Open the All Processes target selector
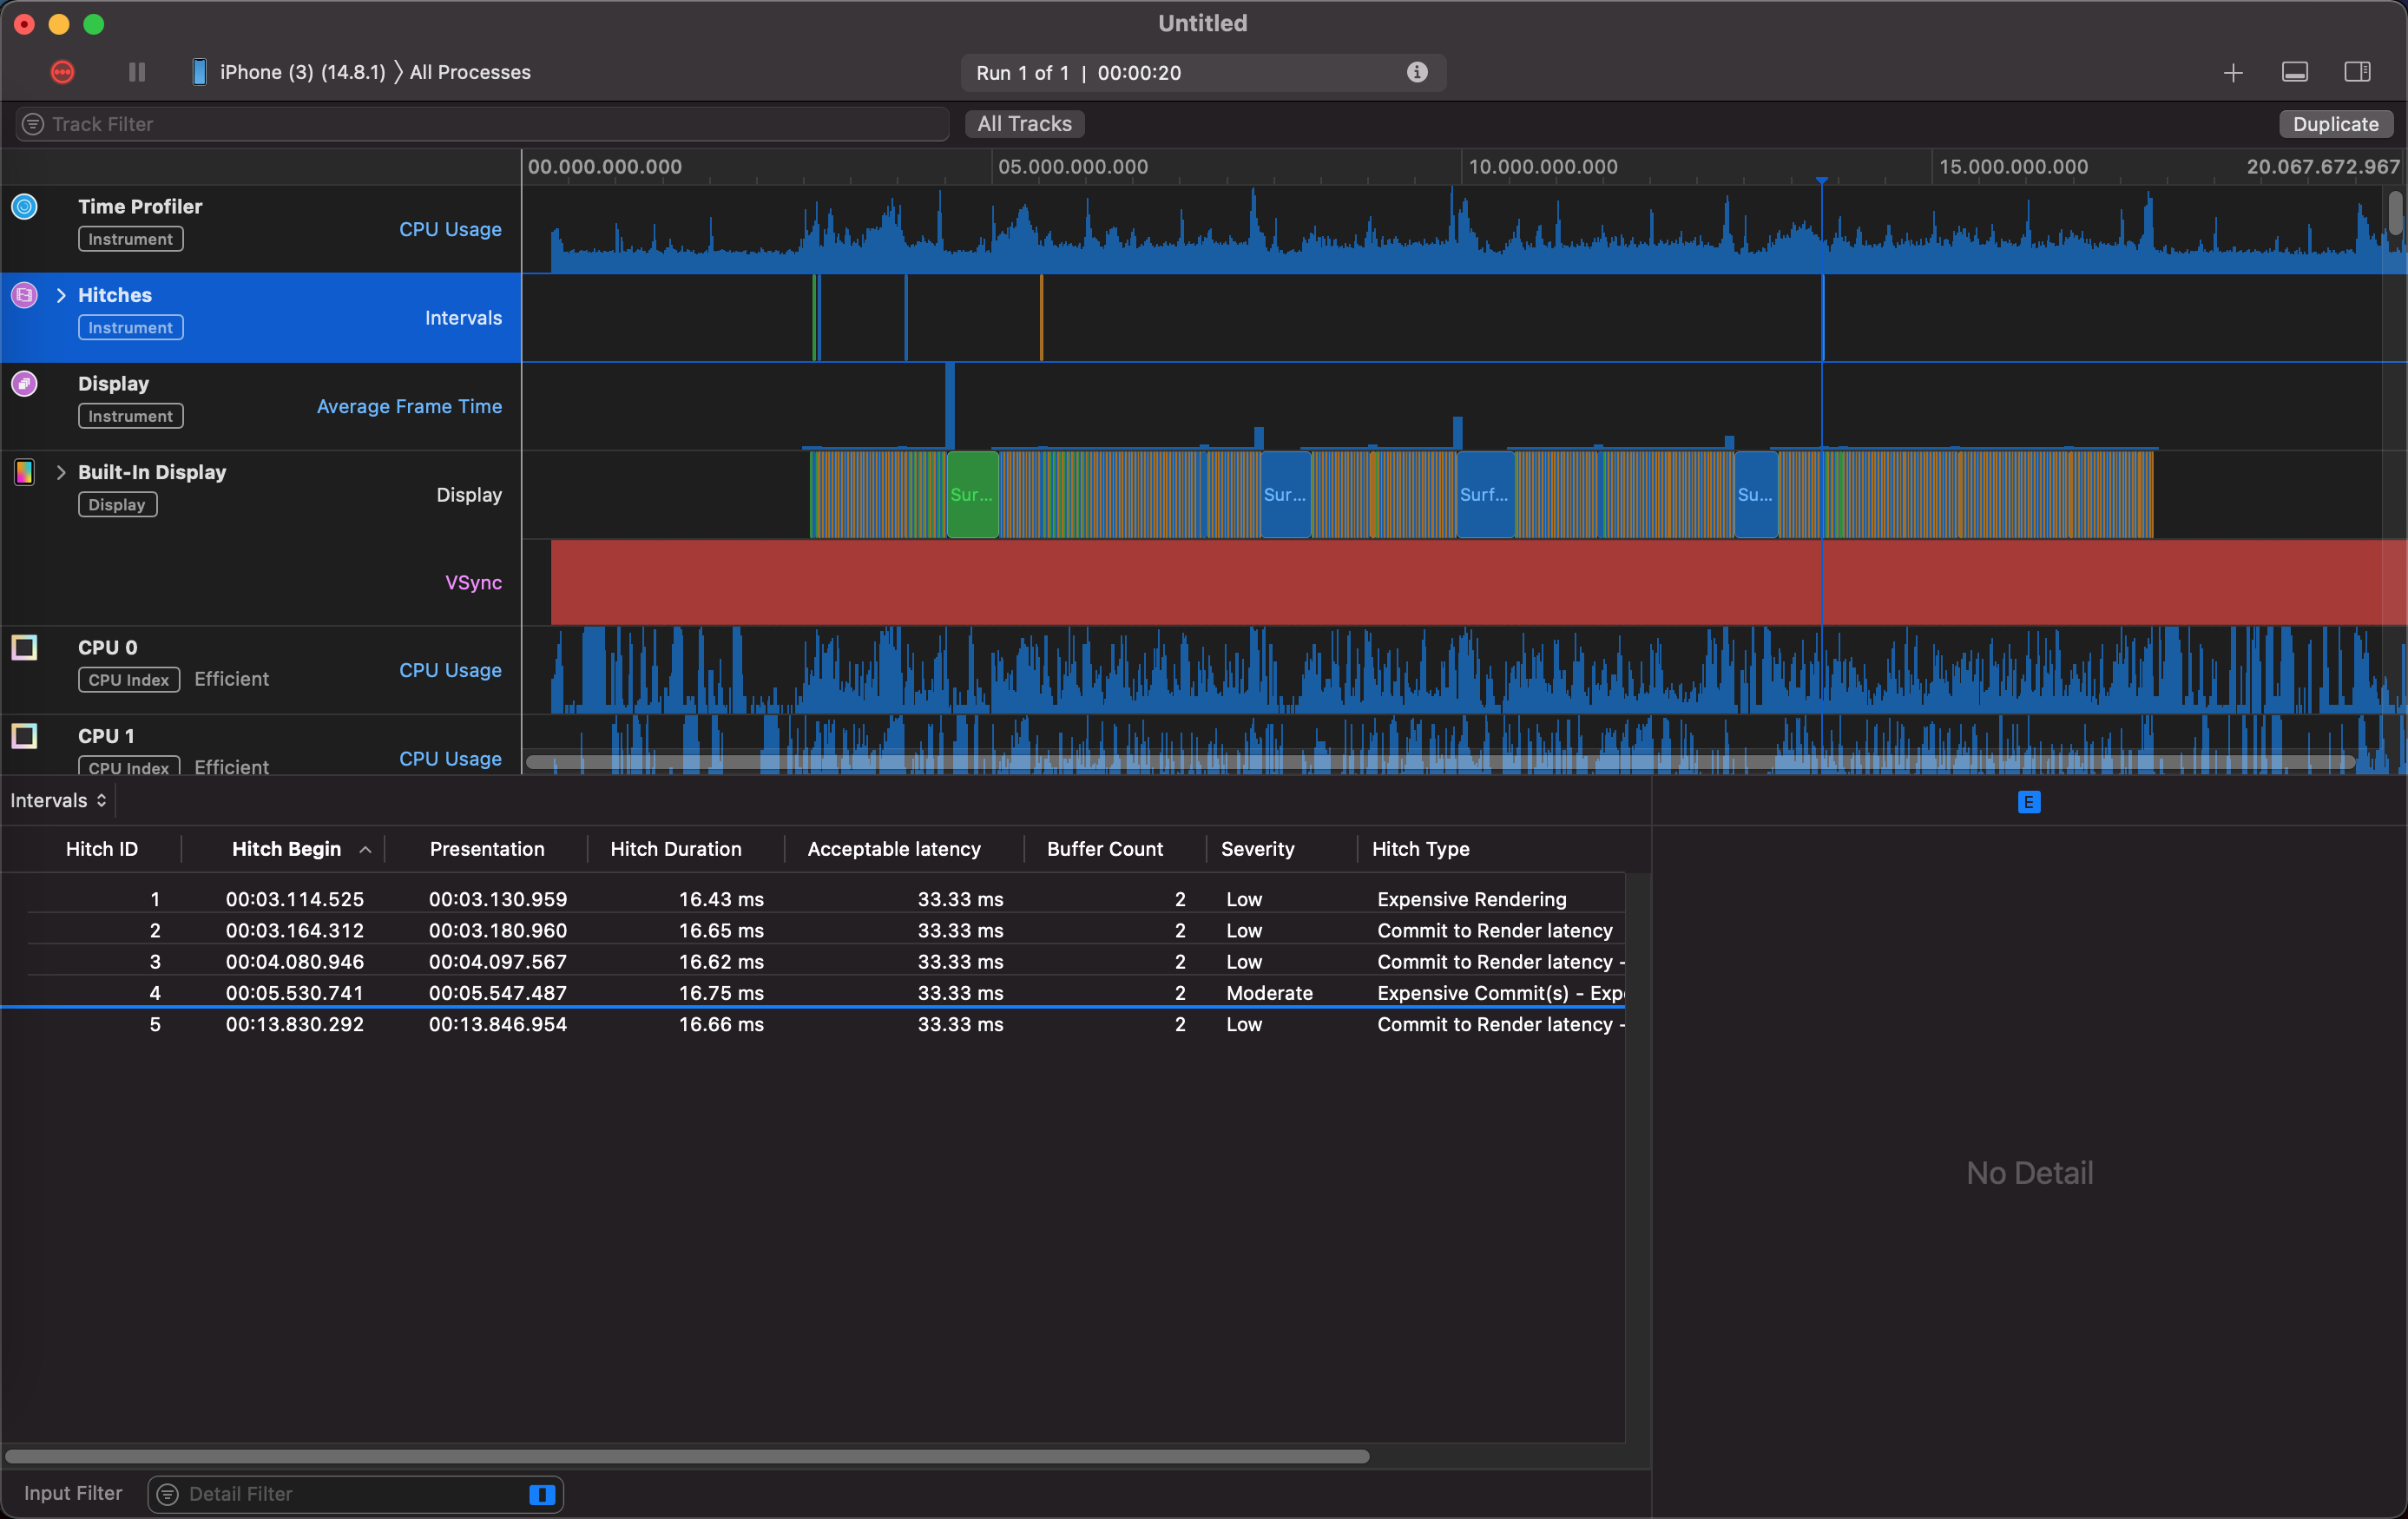 470,72
